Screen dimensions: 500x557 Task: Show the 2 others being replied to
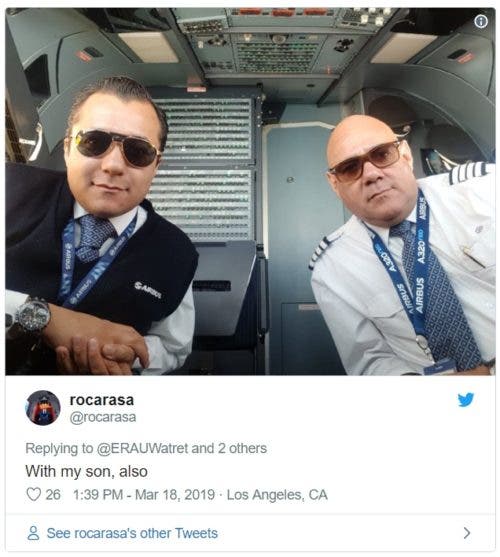pos(242,448)
